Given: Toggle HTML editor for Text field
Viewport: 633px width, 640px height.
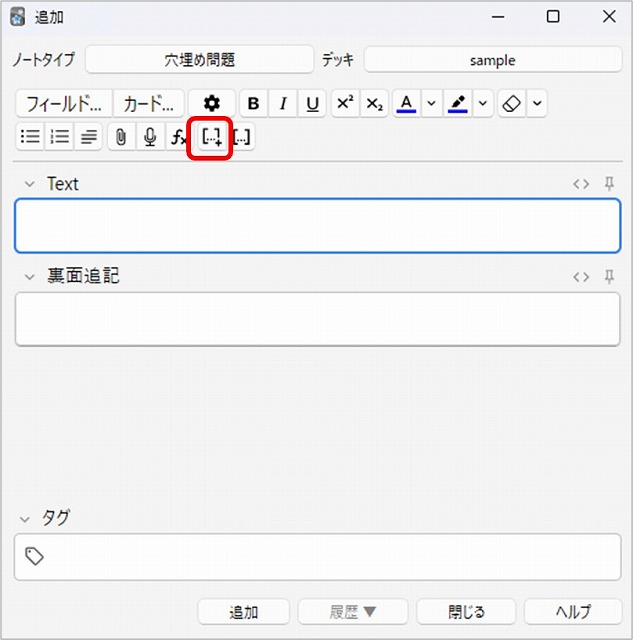Looking at the screenshot, I should coord(581,184).
